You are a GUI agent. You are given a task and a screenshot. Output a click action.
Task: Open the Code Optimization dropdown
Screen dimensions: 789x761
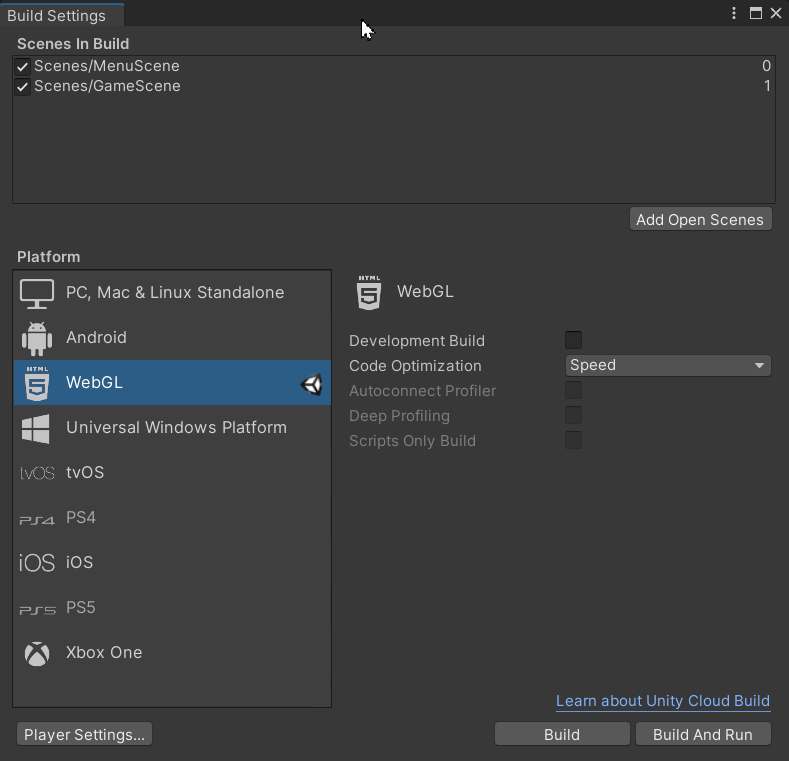[668, 365]
